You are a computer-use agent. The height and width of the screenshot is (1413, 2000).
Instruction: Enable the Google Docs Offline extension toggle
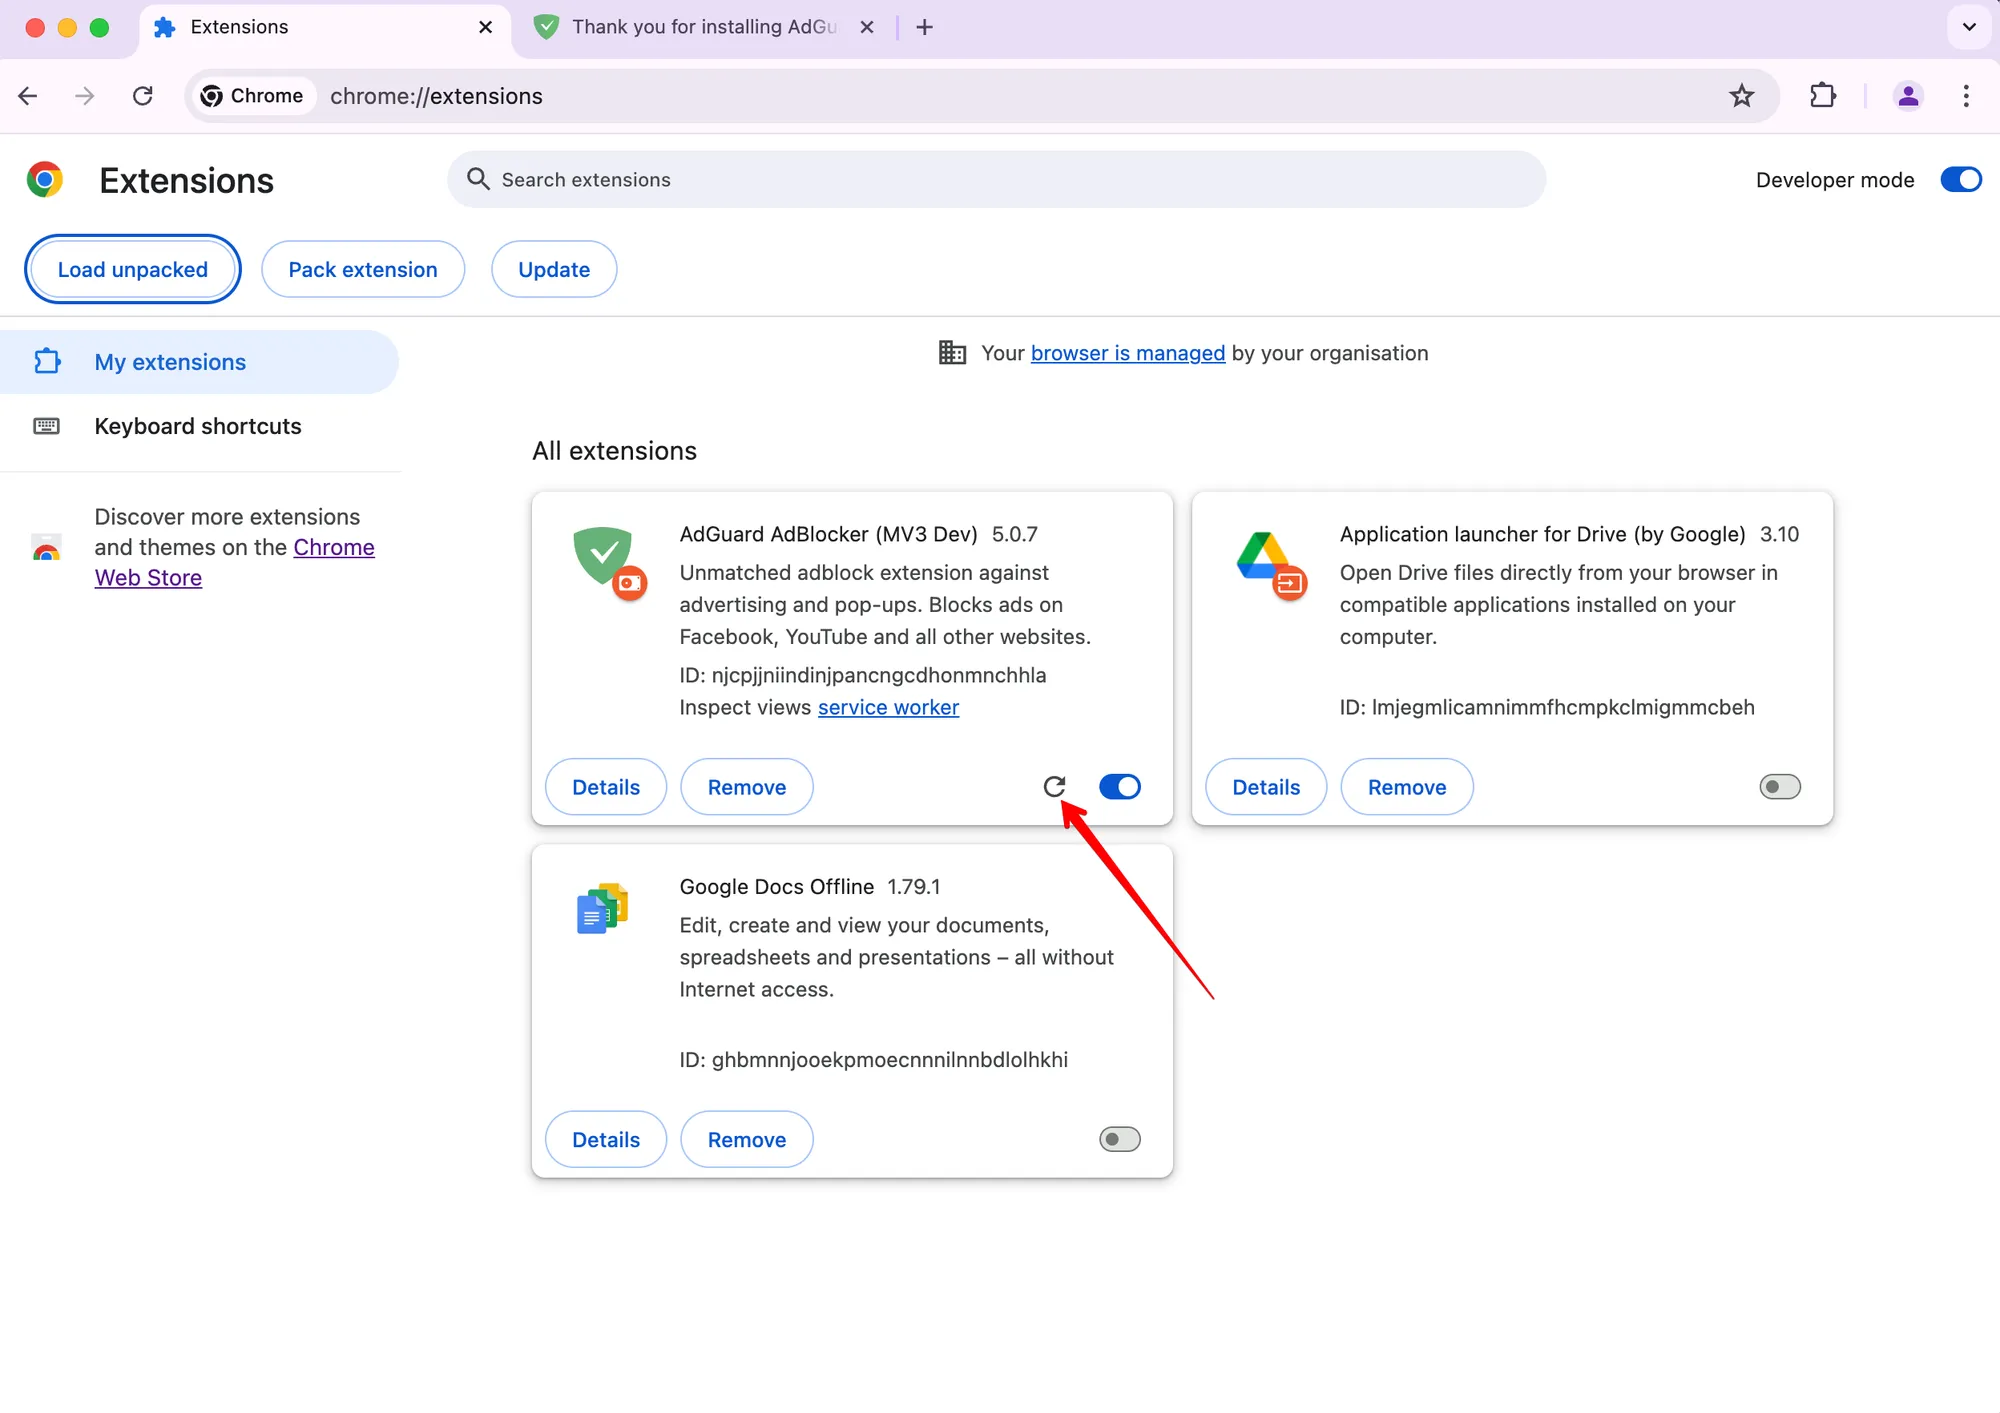point(1119,1138)
